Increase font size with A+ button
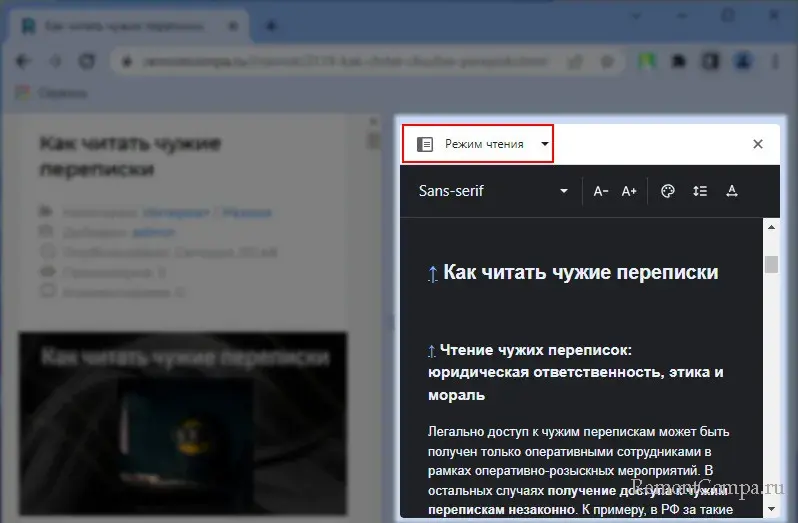 (629, 191)
